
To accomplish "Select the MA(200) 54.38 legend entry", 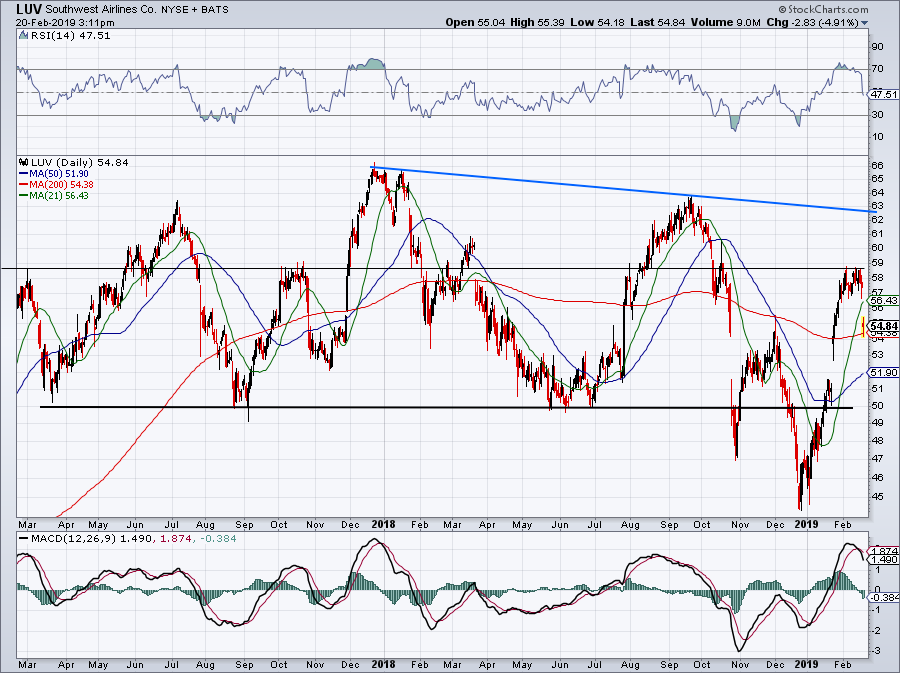I will [61, 184].
